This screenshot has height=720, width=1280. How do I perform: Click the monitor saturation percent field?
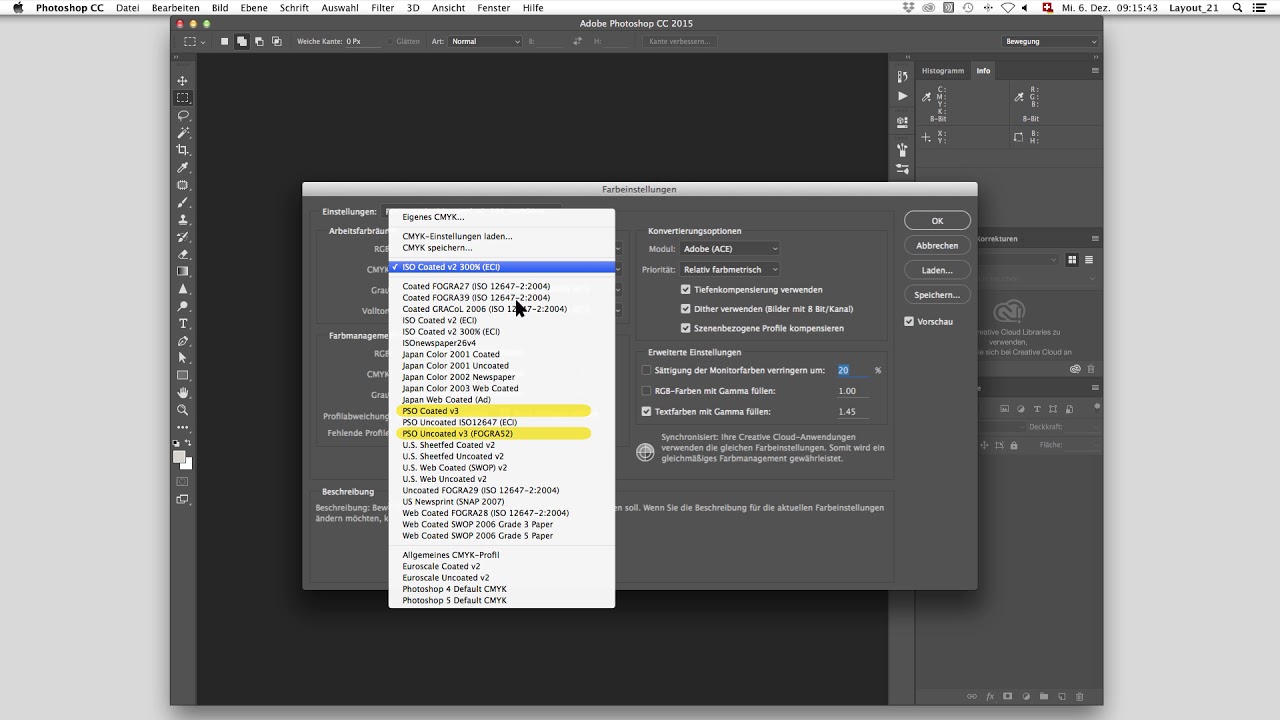point(853,370)
